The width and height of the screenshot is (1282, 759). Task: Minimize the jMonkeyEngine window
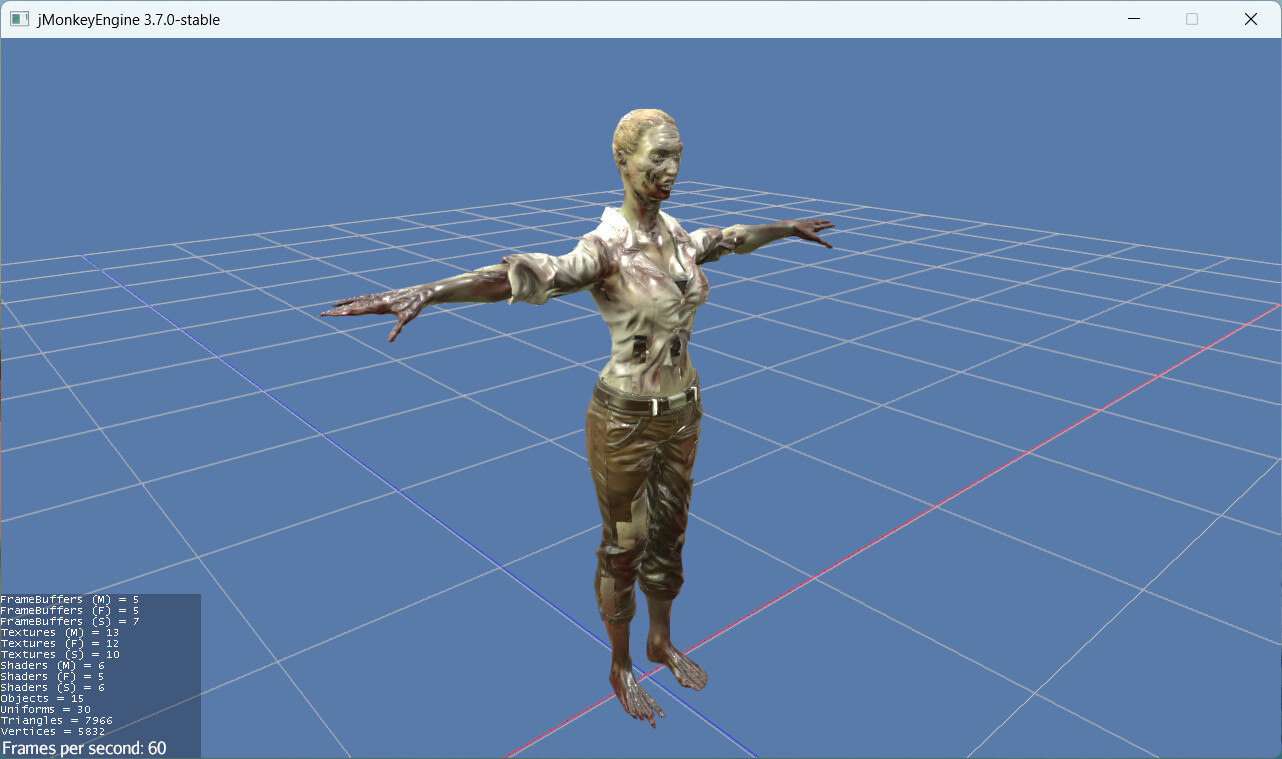point(1134,19)
